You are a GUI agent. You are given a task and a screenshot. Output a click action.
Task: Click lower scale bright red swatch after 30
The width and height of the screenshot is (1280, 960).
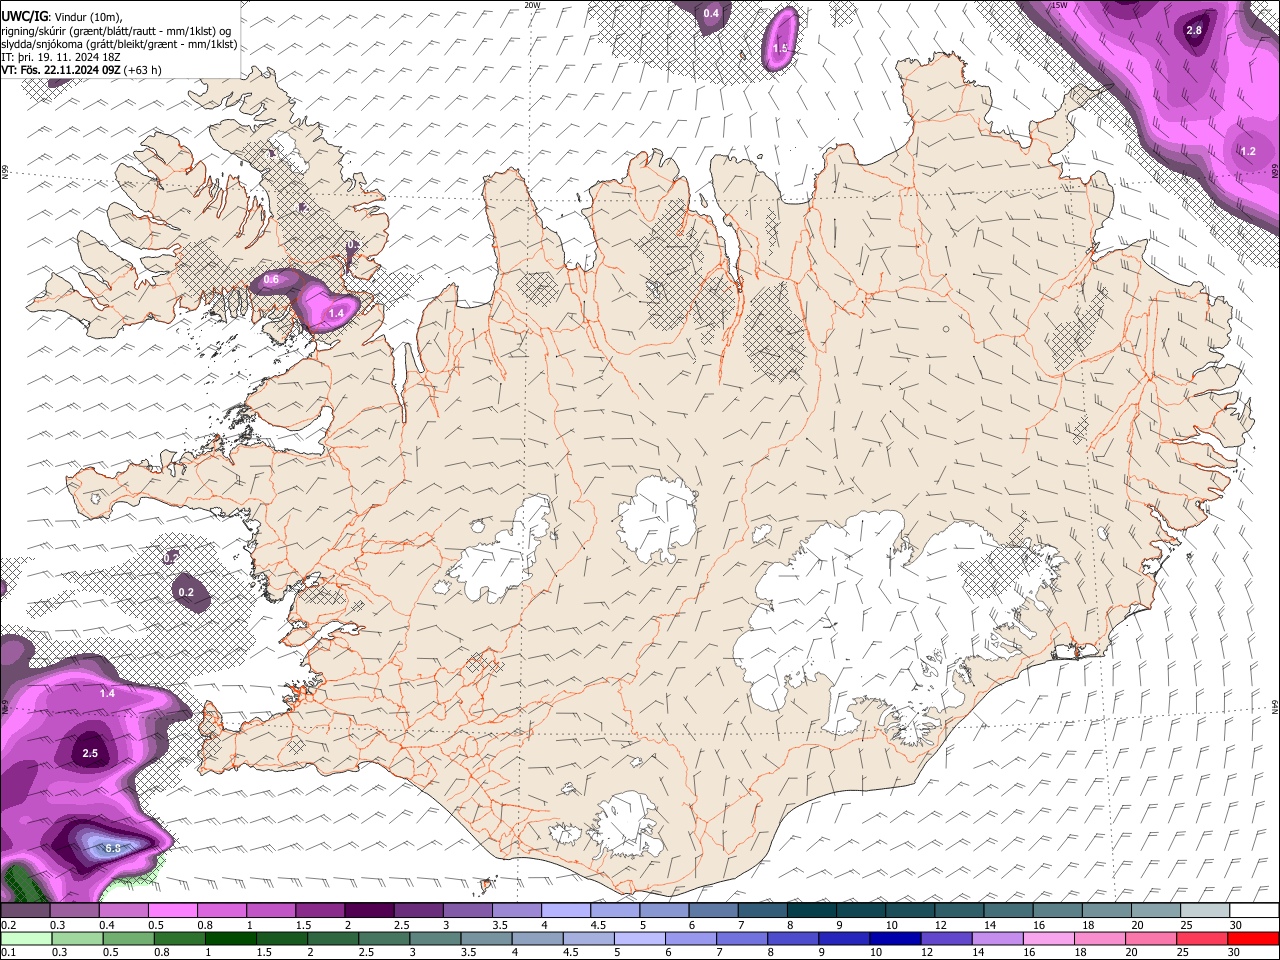click(x=1254, y=939)
